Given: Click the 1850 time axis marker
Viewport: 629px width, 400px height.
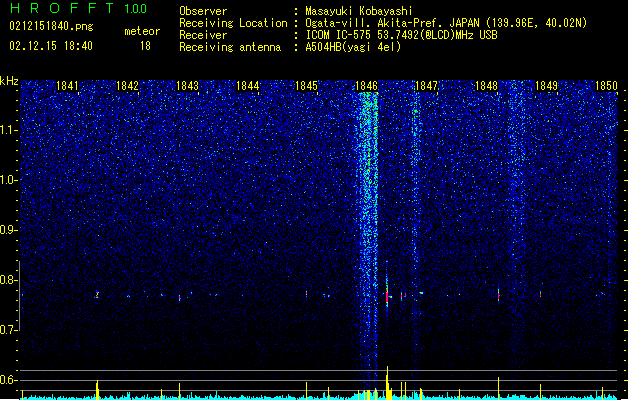Looking at the screenshot, I should click(x=606, y=85).
